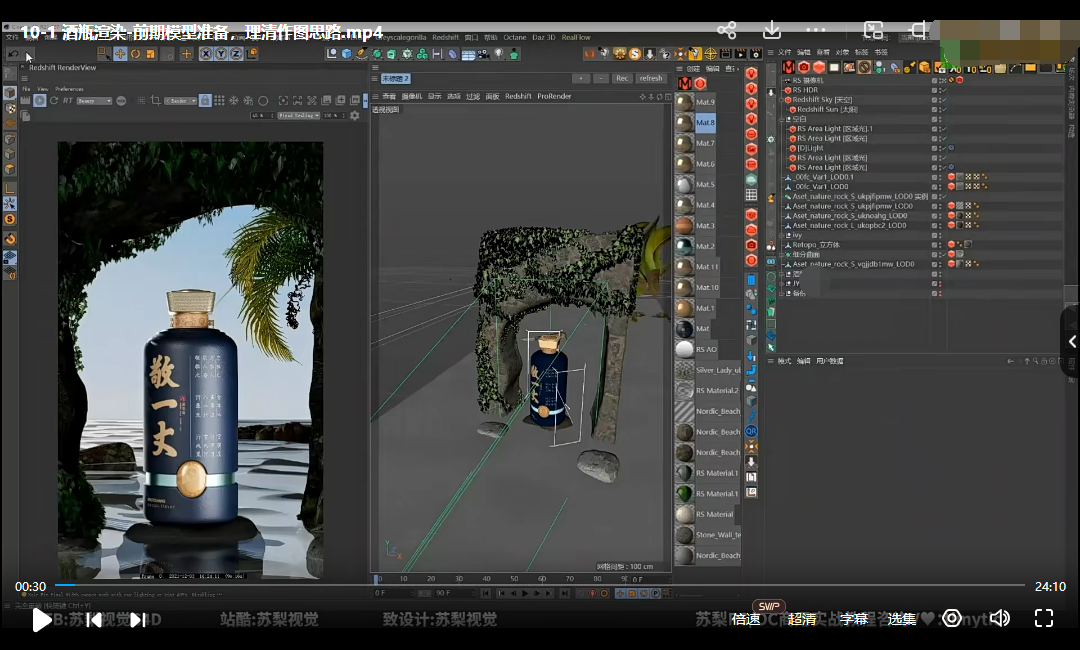This screenshot has width=1080, height=650.
Task: Click the volume speaker icon
Action: 999,618
